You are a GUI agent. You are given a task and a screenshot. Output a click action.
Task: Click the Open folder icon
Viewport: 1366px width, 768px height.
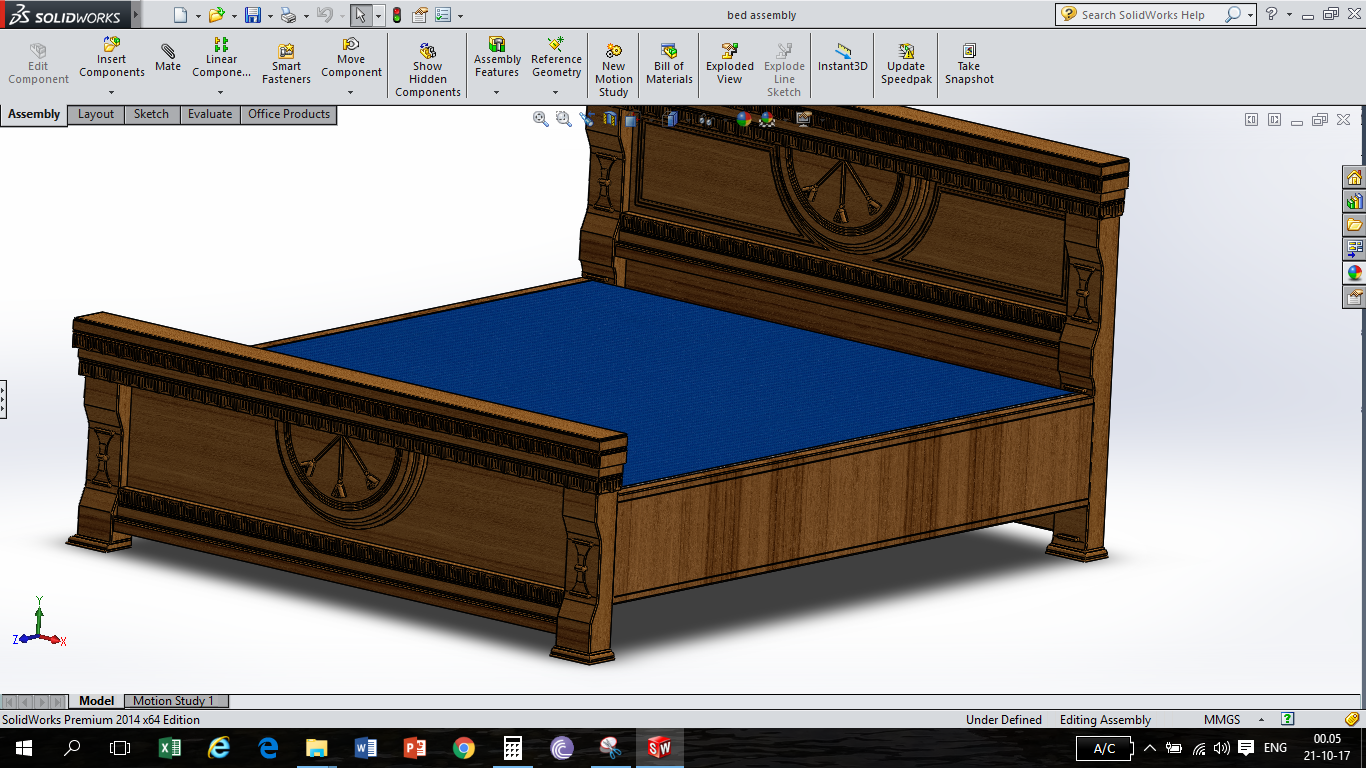point(215,15)
